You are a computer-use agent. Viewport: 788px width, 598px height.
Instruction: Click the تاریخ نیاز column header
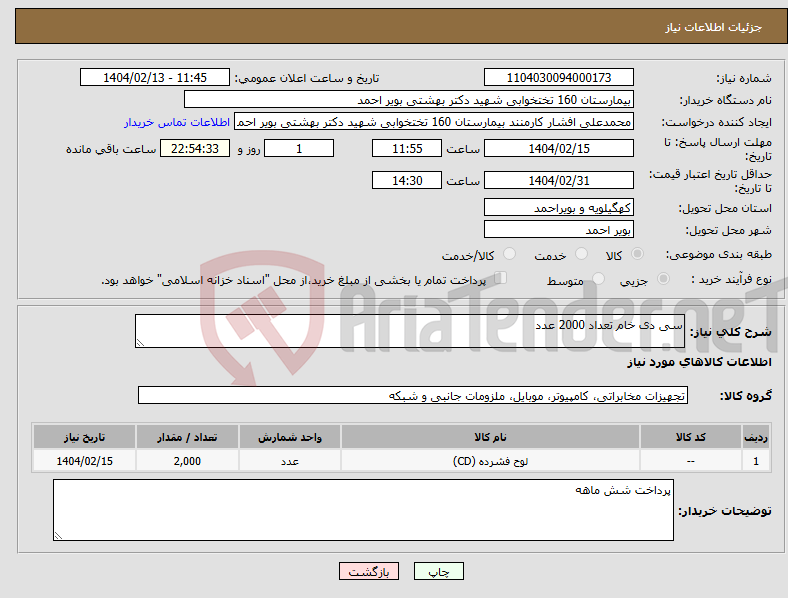tap(84, 437)
